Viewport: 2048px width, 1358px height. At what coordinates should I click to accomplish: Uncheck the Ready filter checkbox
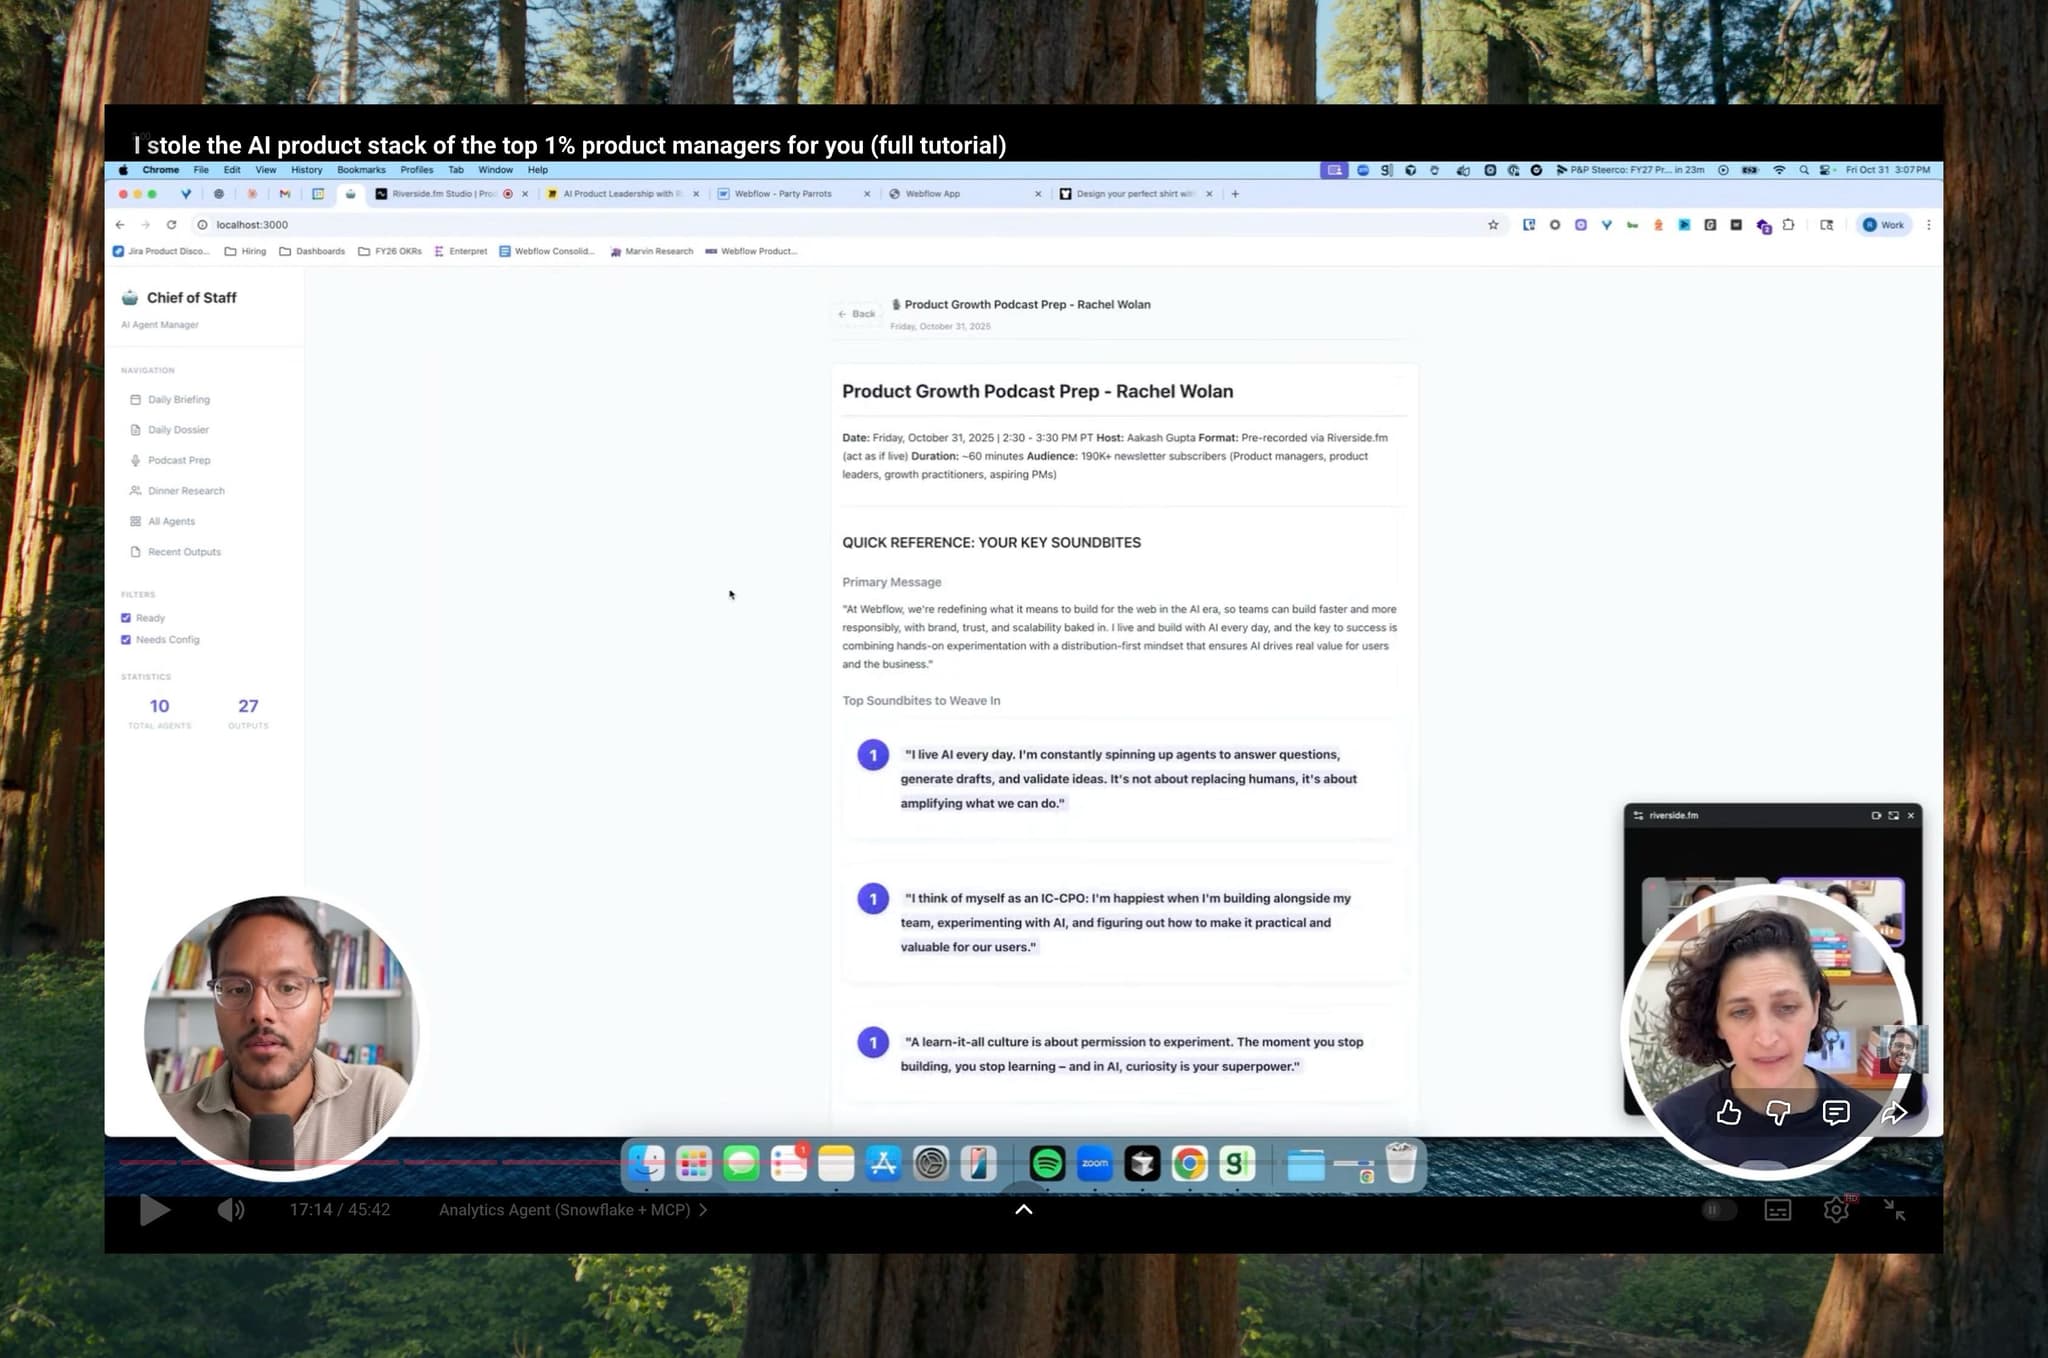click(x=126, y=618)
